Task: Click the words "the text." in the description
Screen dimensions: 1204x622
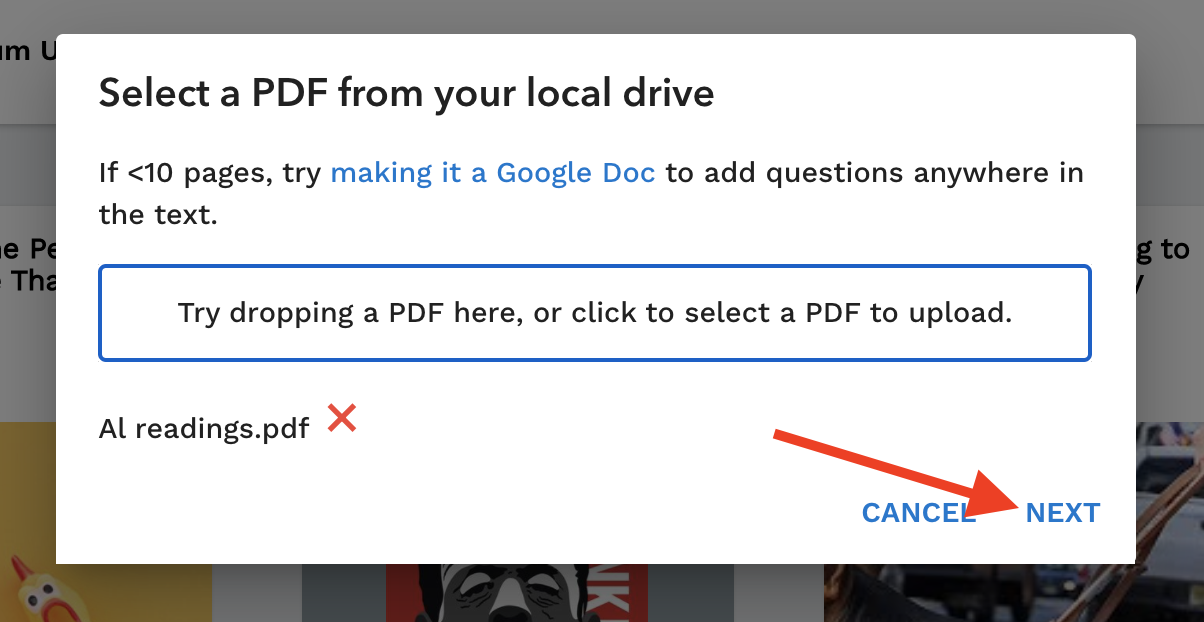Action: [158, 214]
